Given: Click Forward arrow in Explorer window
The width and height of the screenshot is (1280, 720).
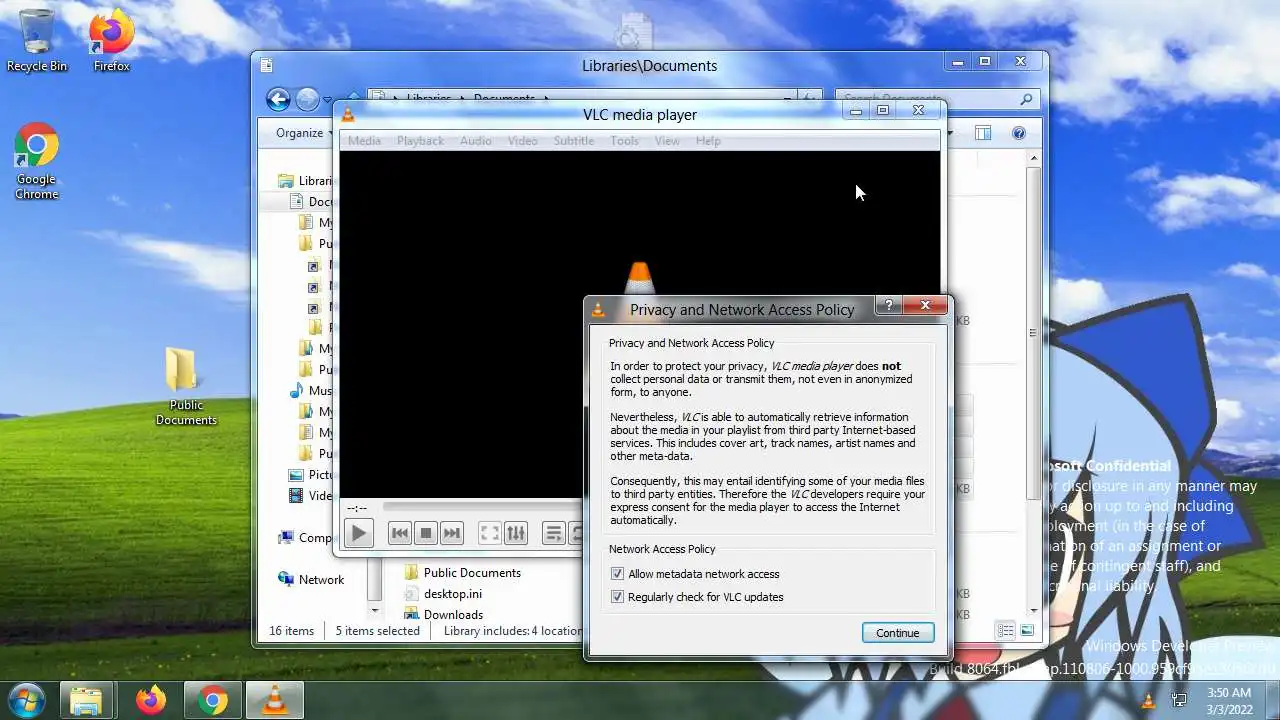Looking at the screenshot, I should tap(307, 99).
